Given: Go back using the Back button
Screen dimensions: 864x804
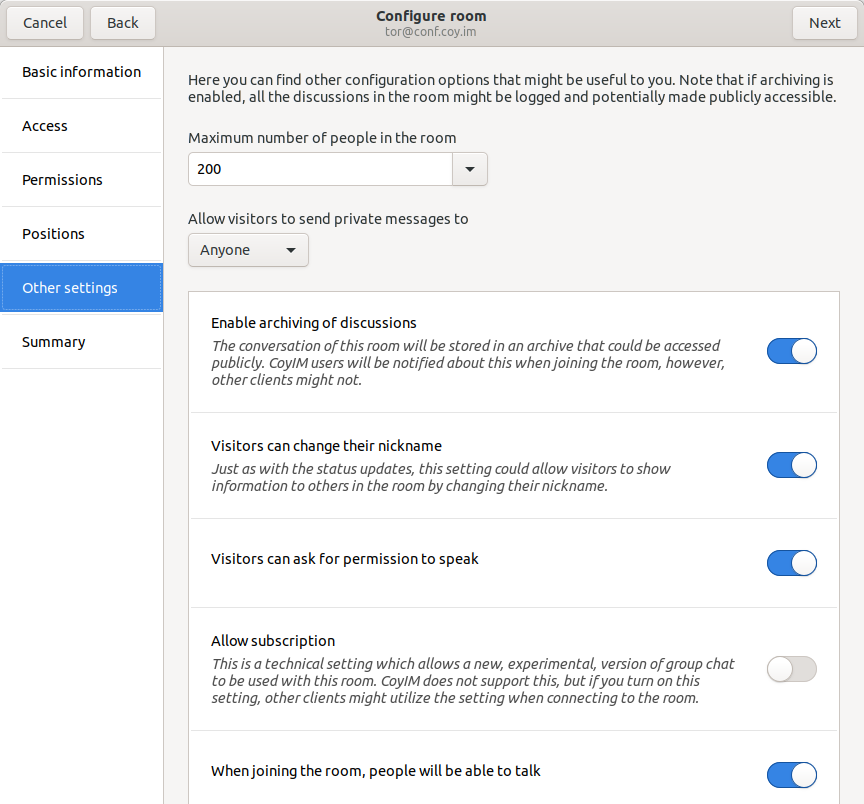Looking at the screenshot, I should (x=123, y=23).
